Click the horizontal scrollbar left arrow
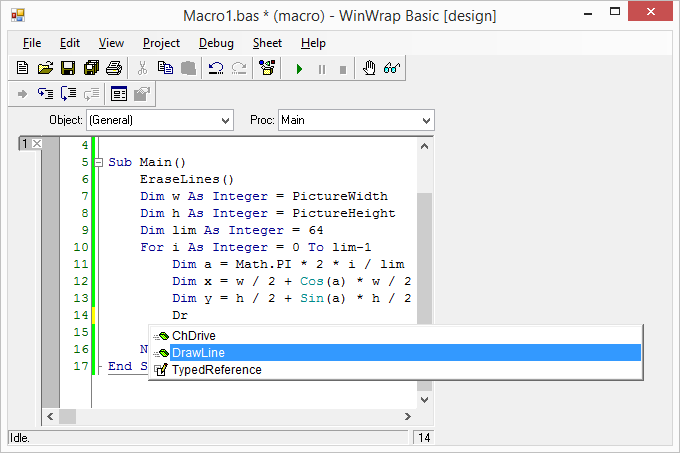This screenshot has height=453, width=680. [50, 417]
